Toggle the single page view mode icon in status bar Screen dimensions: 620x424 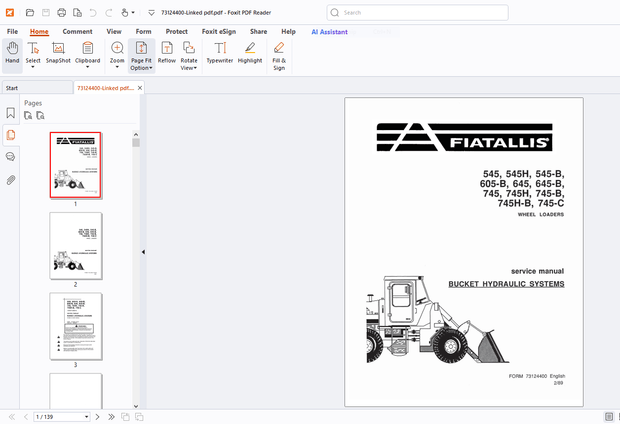point(609,416)
